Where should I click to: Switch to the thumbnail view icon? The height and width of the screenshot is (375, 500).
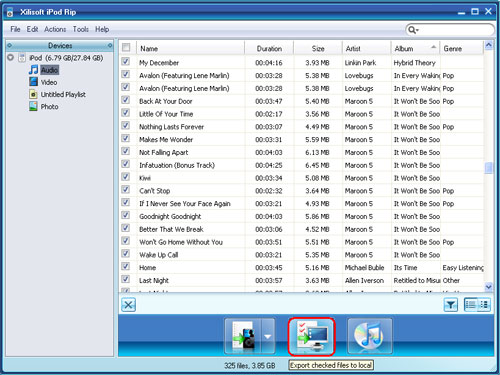pos(484,305)
